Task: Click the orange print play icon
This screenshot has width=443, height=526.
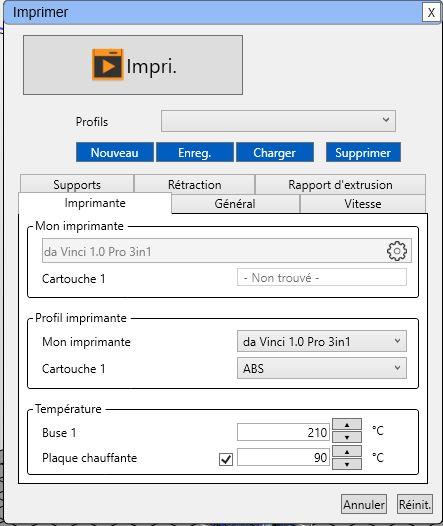Action: coord(108,64)
